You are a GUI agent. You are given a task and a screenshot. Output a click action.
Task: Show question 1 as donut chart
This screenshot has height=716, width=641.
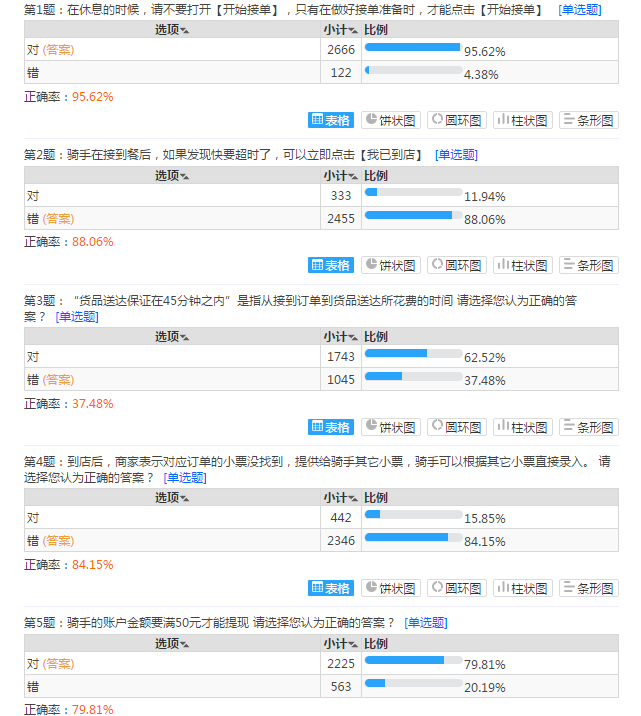(x=457, y=120)
